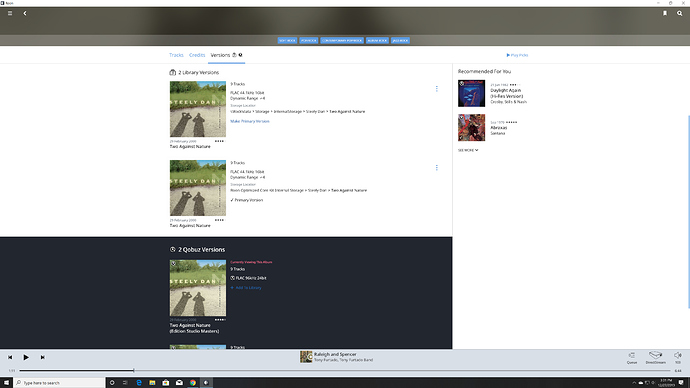The width and height of the screenshot is (690, 388).
Task: Click Play Picks button
Action: point(517,55)
